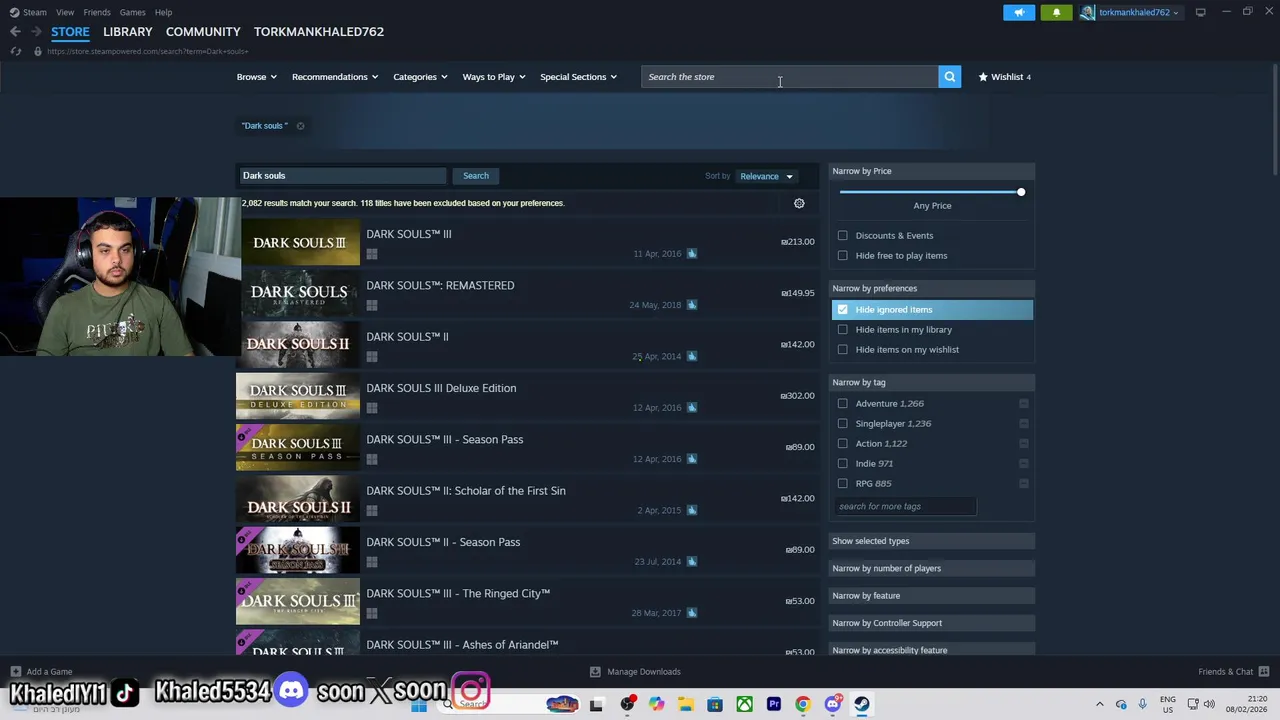This screenshot has height=720, width=1280.
Task: Enable Hide free to play items
Action: pos(843,256)
